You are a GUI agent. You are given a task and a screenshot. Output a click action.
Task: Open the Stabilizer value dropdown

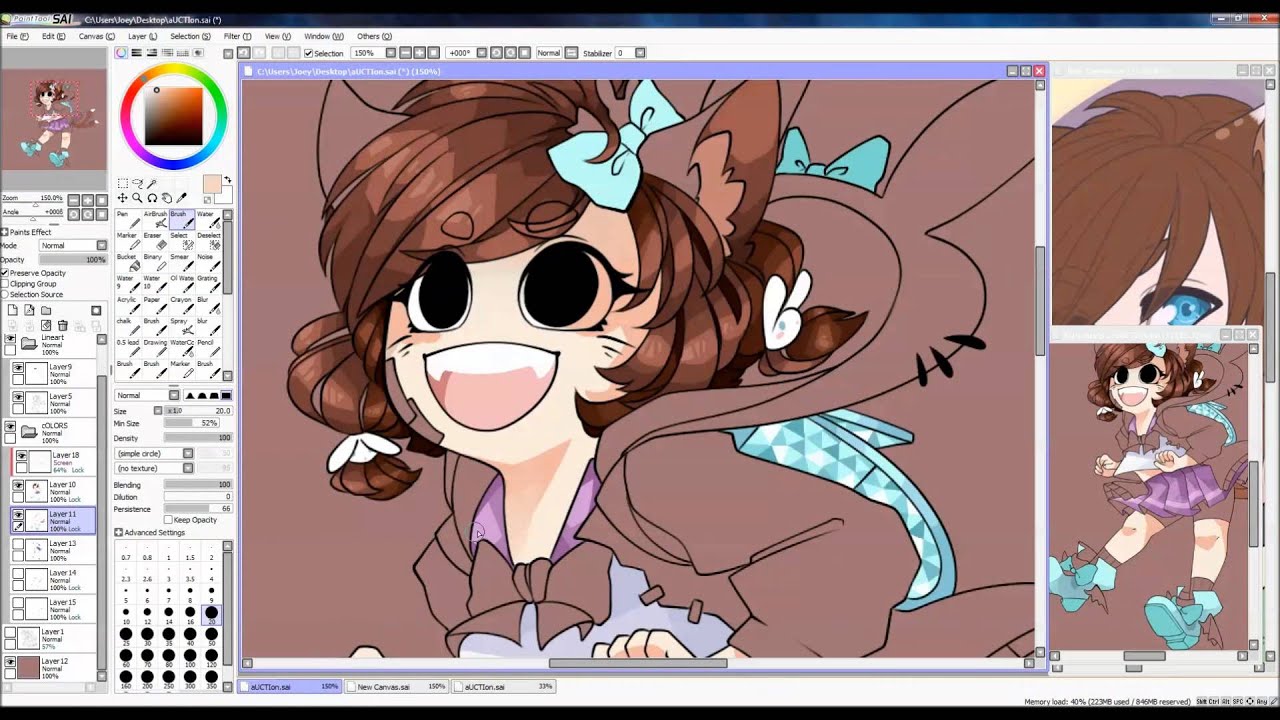point(640,53)
